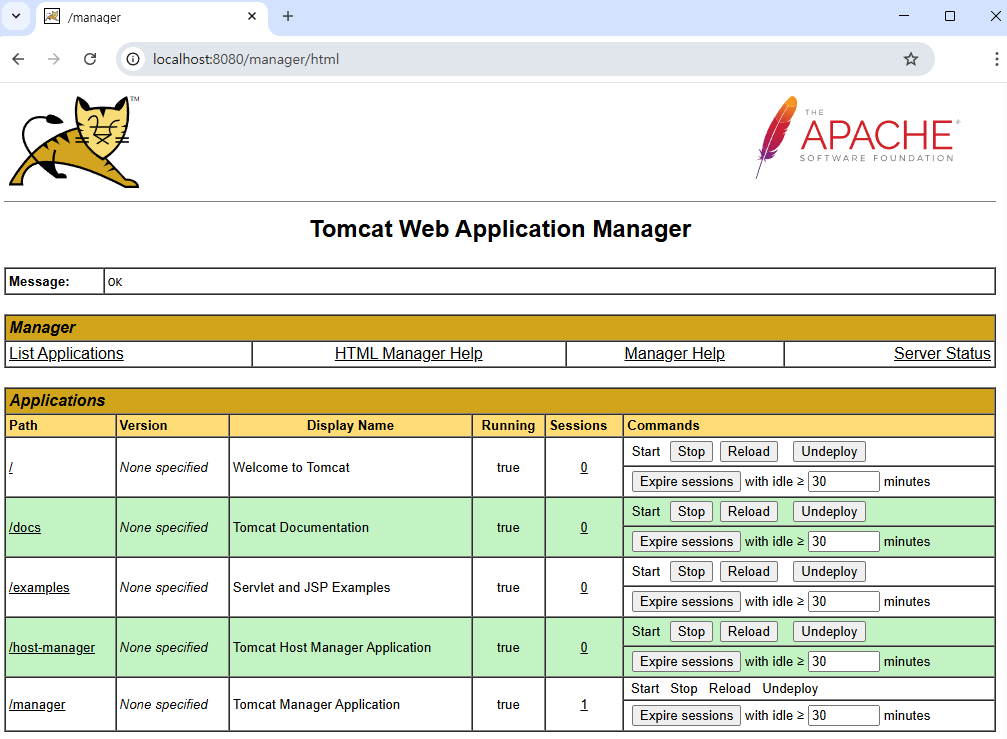This screenshot has height=739, width=1007.
Task: Click sessions count 1 for /manager
Action: (584, 705)
